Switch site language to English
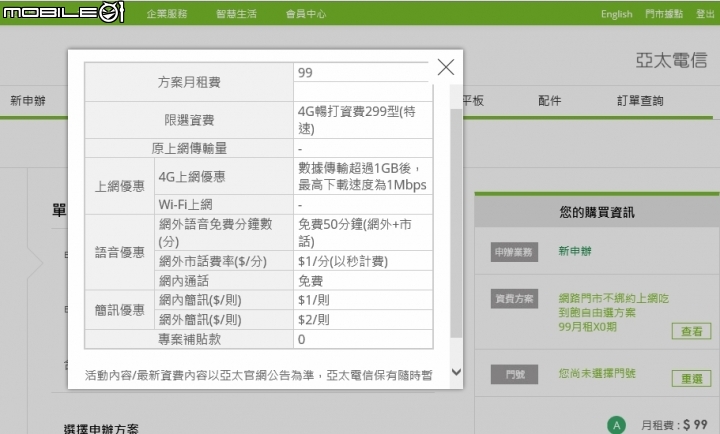The image size is (720, 434). click(x=616, y=14)
